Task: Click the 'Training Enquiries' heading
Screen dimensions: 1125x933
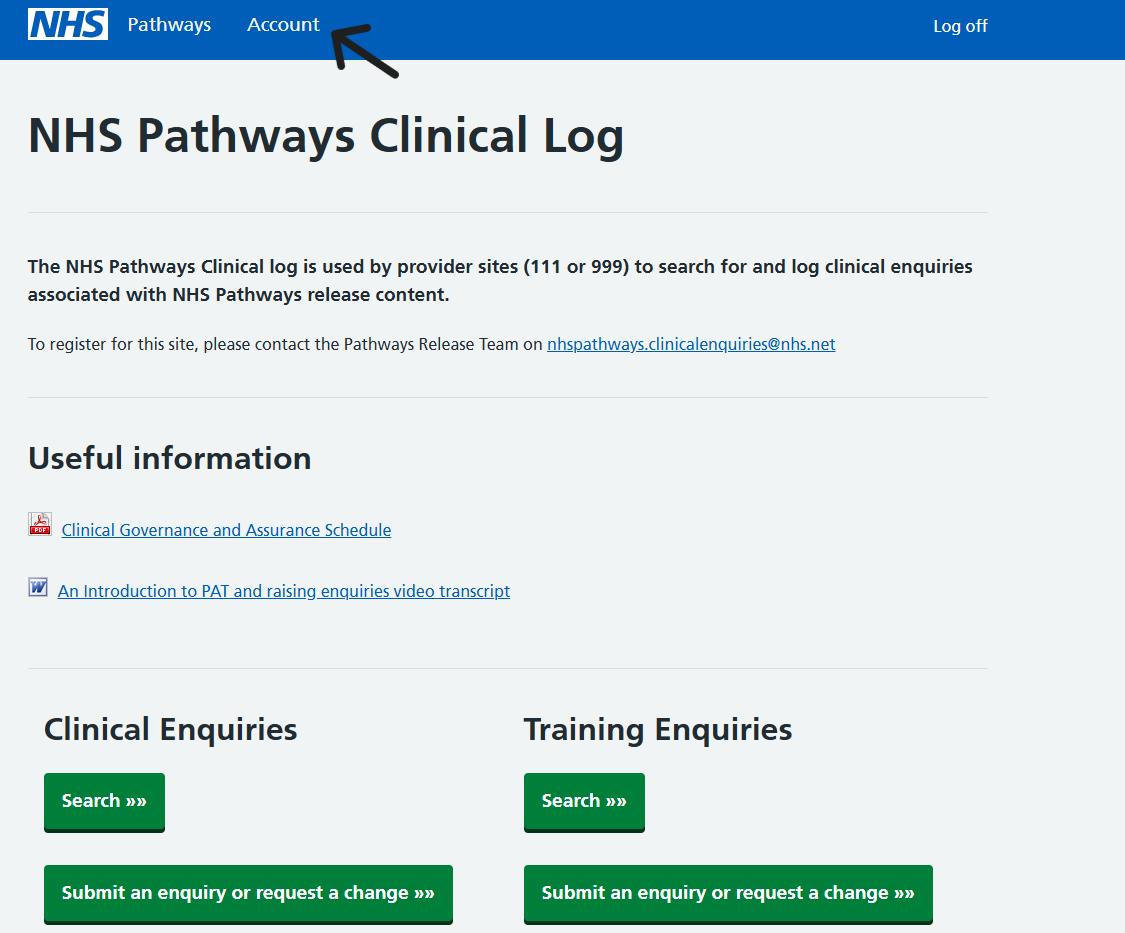Action: point(658,730)
